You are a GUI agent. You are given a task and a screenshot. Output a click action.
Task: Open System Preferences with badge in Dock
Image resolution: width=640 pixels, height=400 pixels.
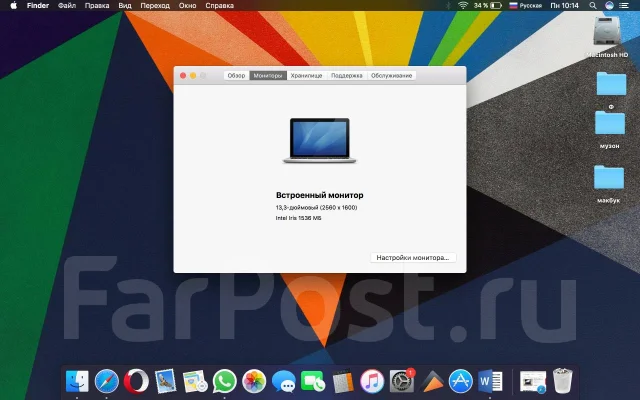click(x=402, y=381)
